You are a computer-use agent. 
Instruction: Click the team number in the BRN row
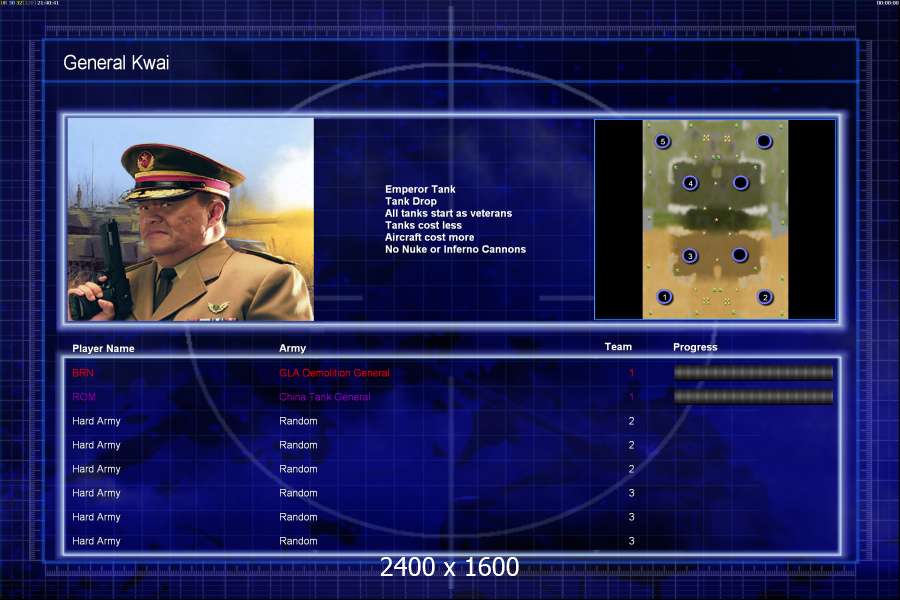(x=631, y=373)
